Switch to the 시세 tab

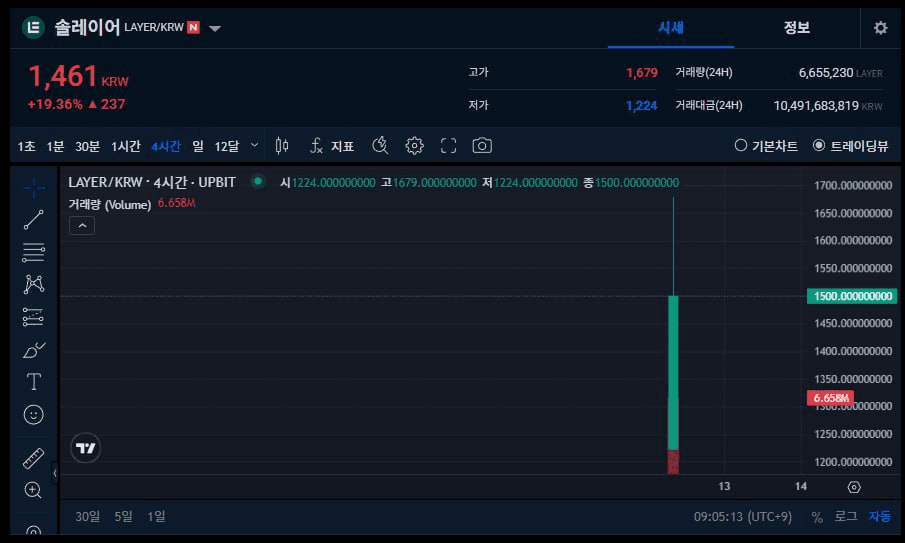tap(671, 28)
